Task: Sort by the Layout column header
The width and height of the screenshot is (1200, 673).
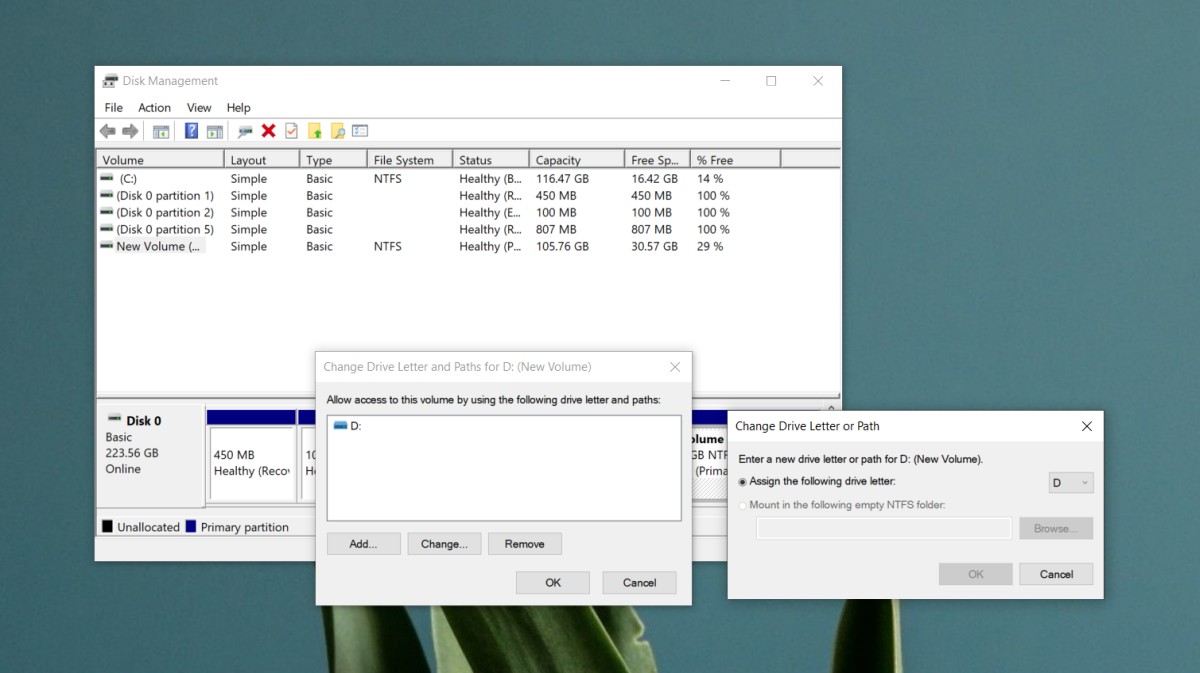Action: 262,160
